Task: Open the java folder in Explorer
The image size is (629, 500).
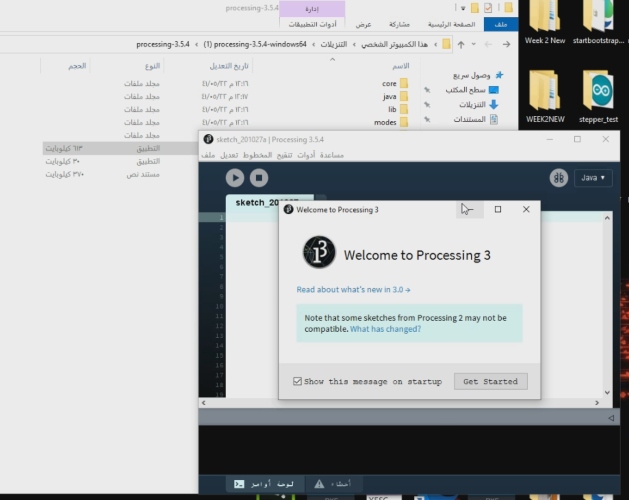Action: click(x=395, y=96)
